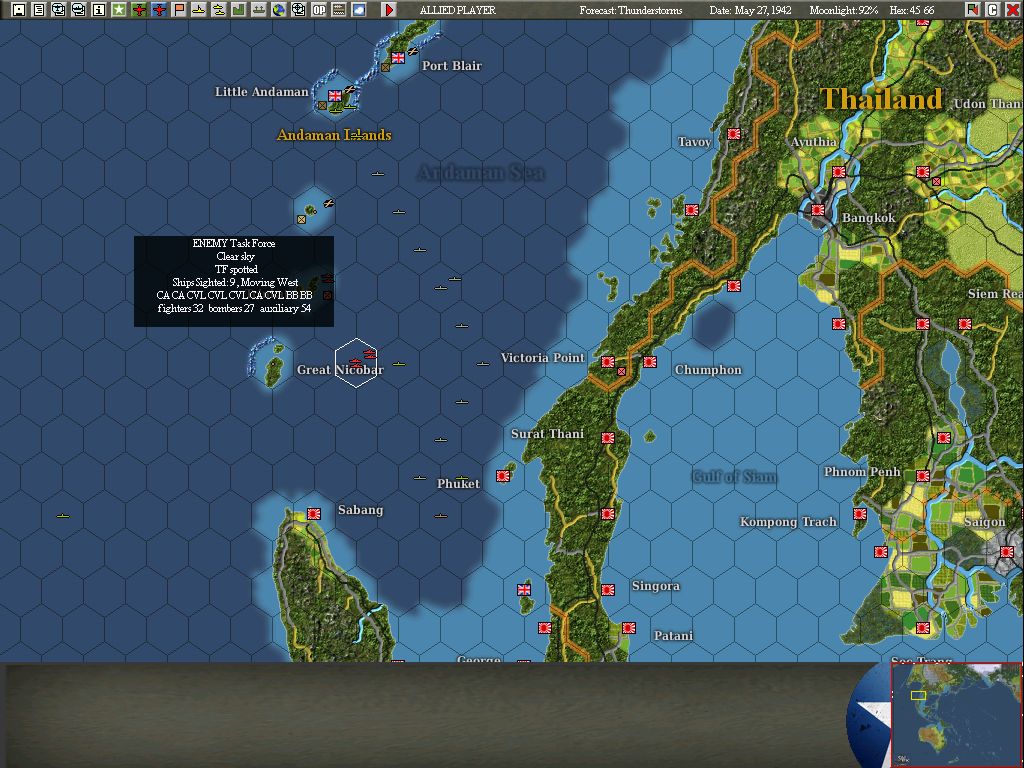Click the 'ALLIED PLAYER' label
The height and width of the screenshot is (768, 1024).
point(458,10)
